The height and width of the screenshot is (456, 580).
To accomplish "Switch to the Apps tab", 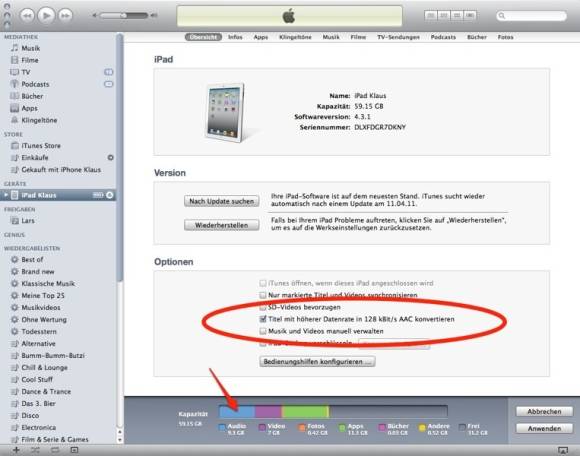I will (261, 37).
